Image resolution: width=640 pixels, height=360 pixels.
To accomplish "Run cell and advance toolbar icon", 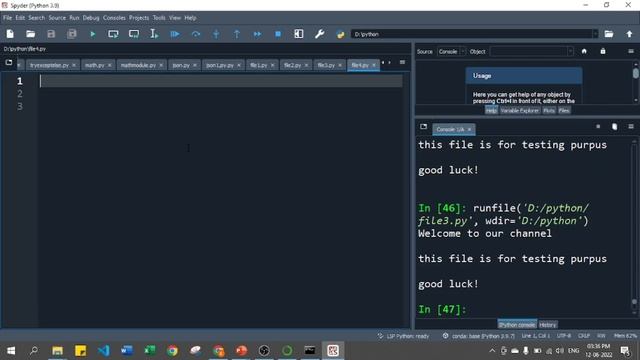I will coord(134,34).
